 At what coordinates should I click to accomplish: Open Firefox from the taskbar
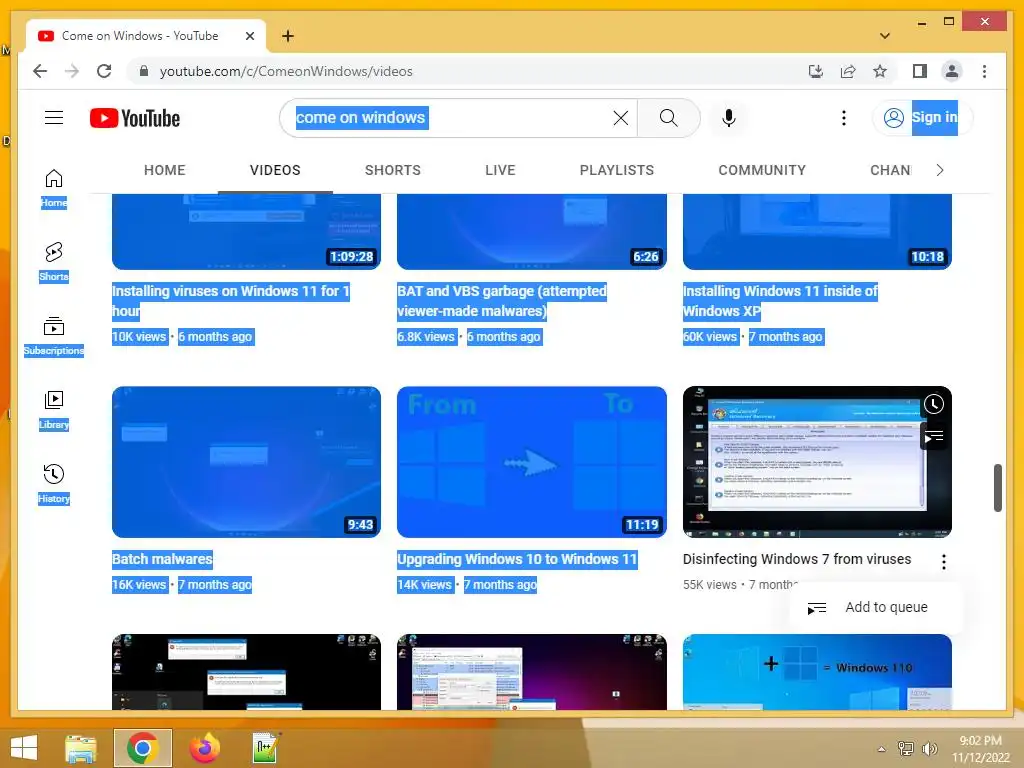pyautogui.click(x=204, y=748)
